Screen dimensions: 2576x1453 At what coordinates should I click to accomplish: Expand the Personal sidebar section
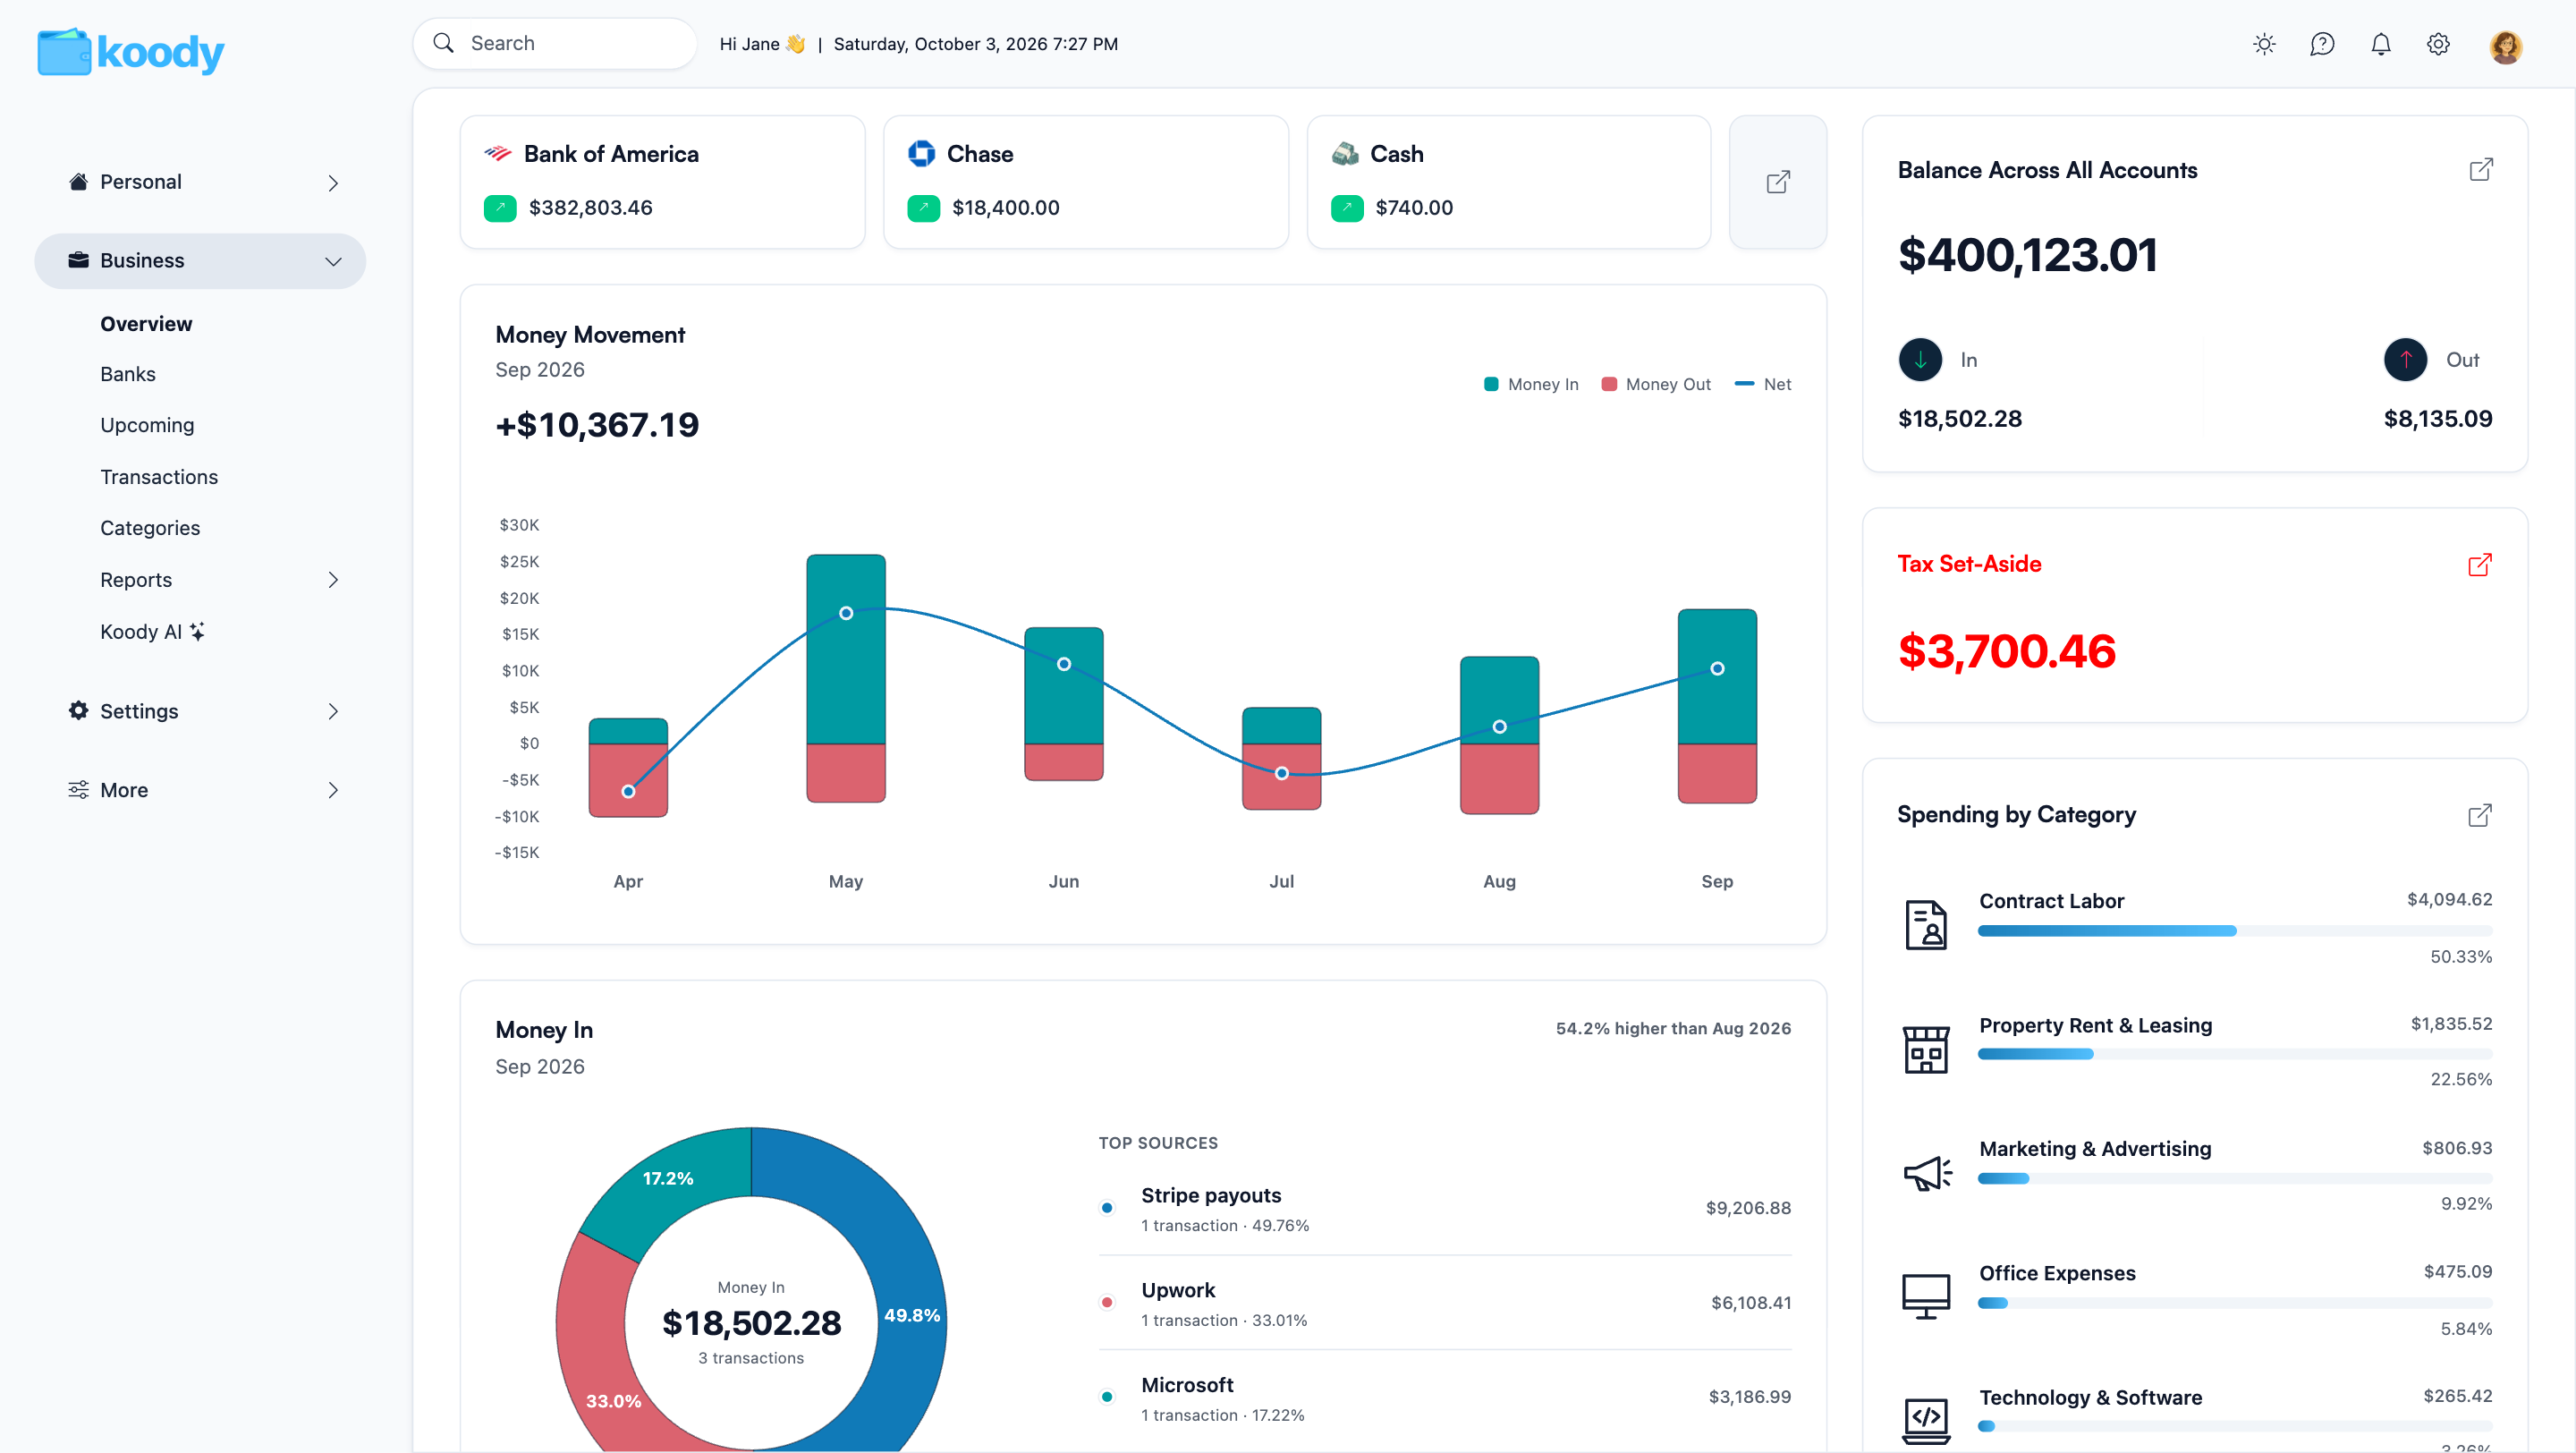pyautogui.click(x=200, y=182)
